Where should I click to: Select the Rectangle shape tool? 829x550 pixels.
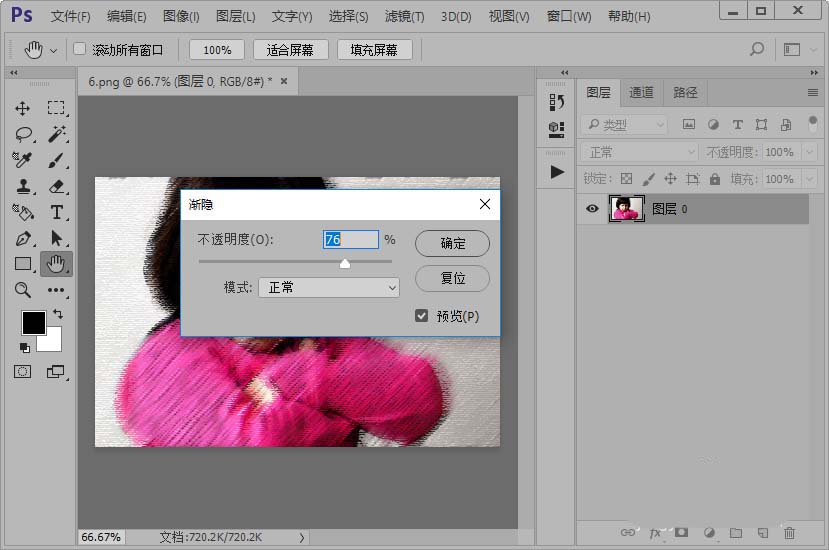[x=23, y=263]
